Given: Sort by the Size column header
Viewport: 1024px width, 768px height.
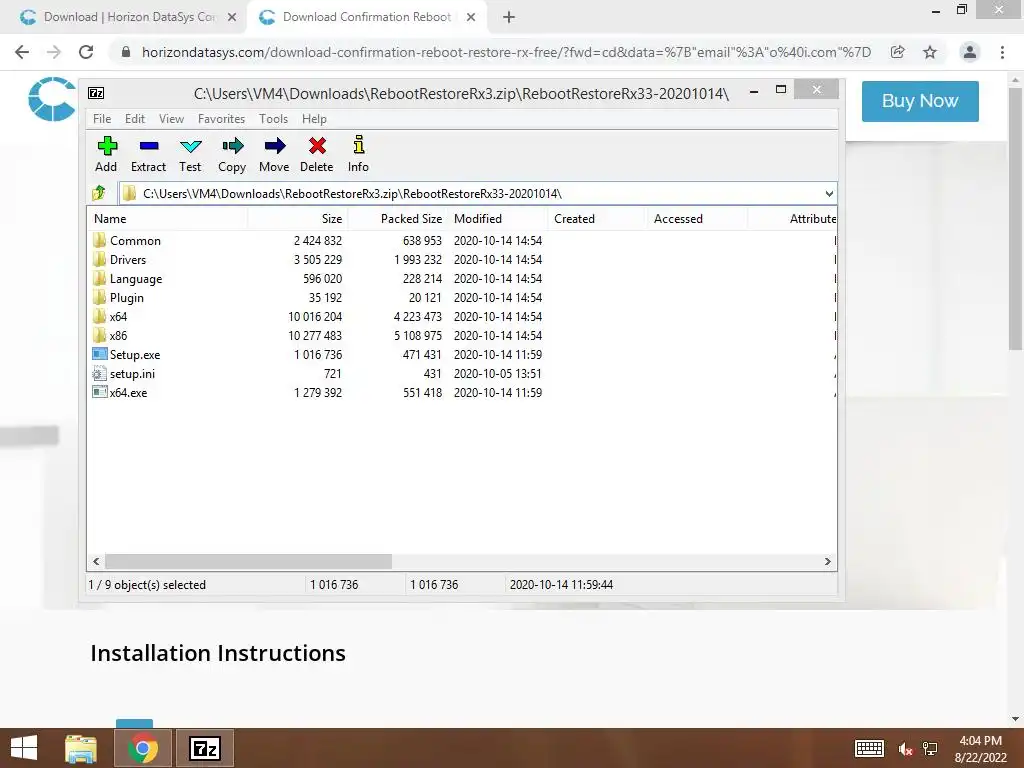Looking at the screenshot, I should [298, 219].
